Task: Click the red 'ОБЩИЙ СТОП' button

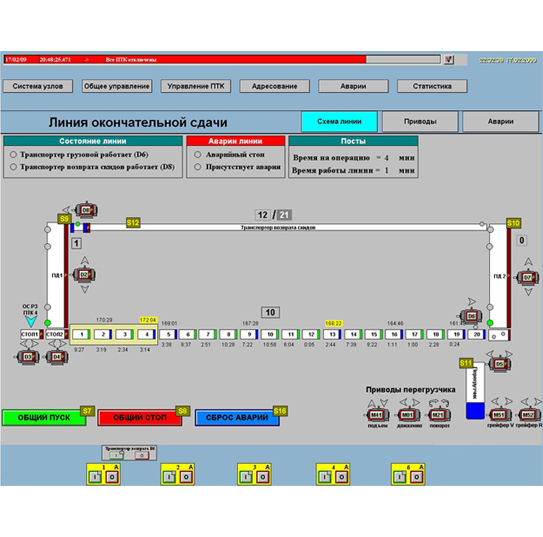Action: (140, 418)
